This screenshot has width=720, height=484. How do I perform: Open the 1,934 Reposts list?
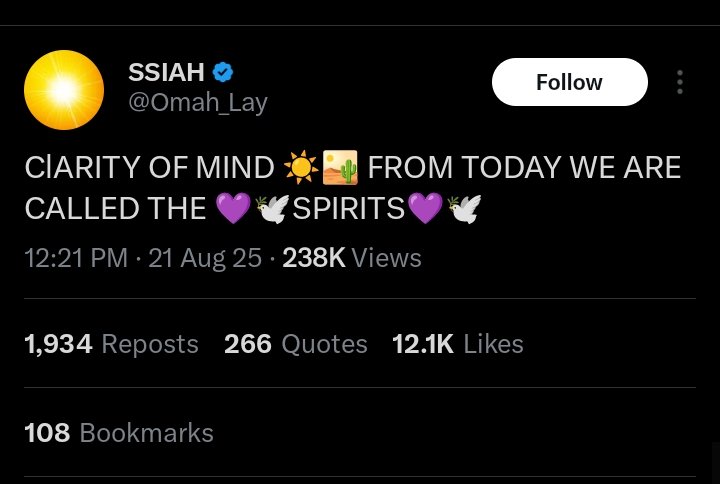(111, 344)
